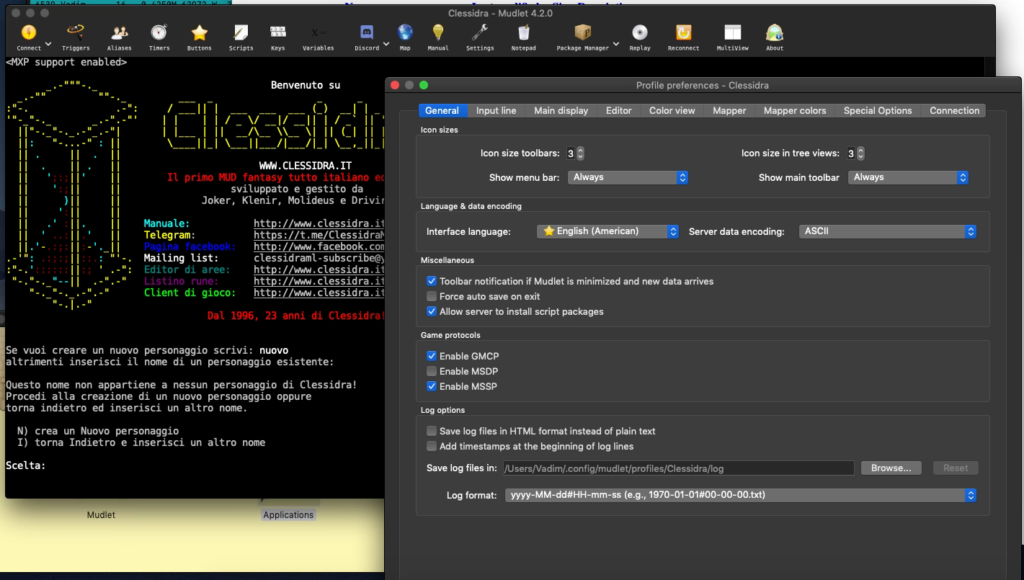Click the WWW.CLESSIDRA.IT text in output
Screen dimensions: 1024x580
(x=305, y=166)
